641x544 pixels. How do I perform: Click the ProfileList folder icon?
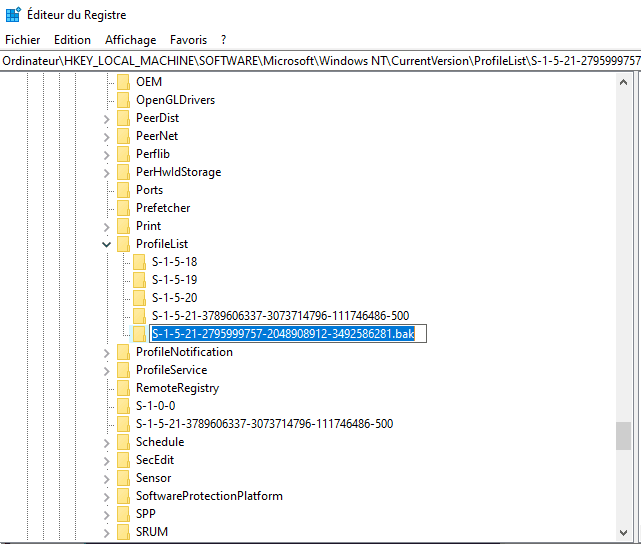tap(123, 244)
